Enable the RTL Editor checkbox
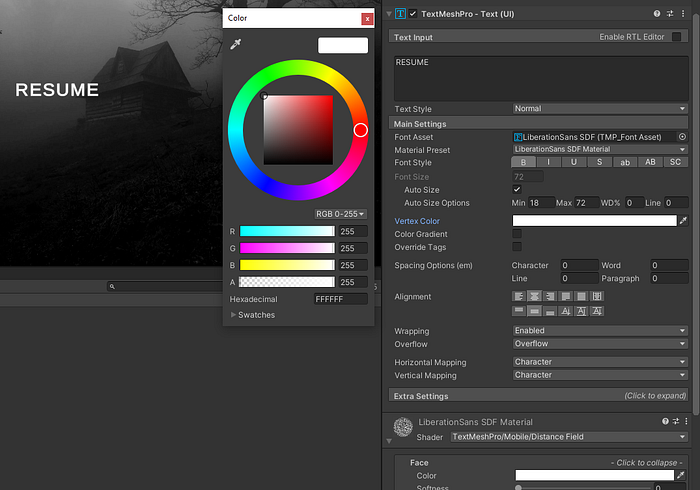The width and height of the screenshot is (700, 490). (676, 37)
